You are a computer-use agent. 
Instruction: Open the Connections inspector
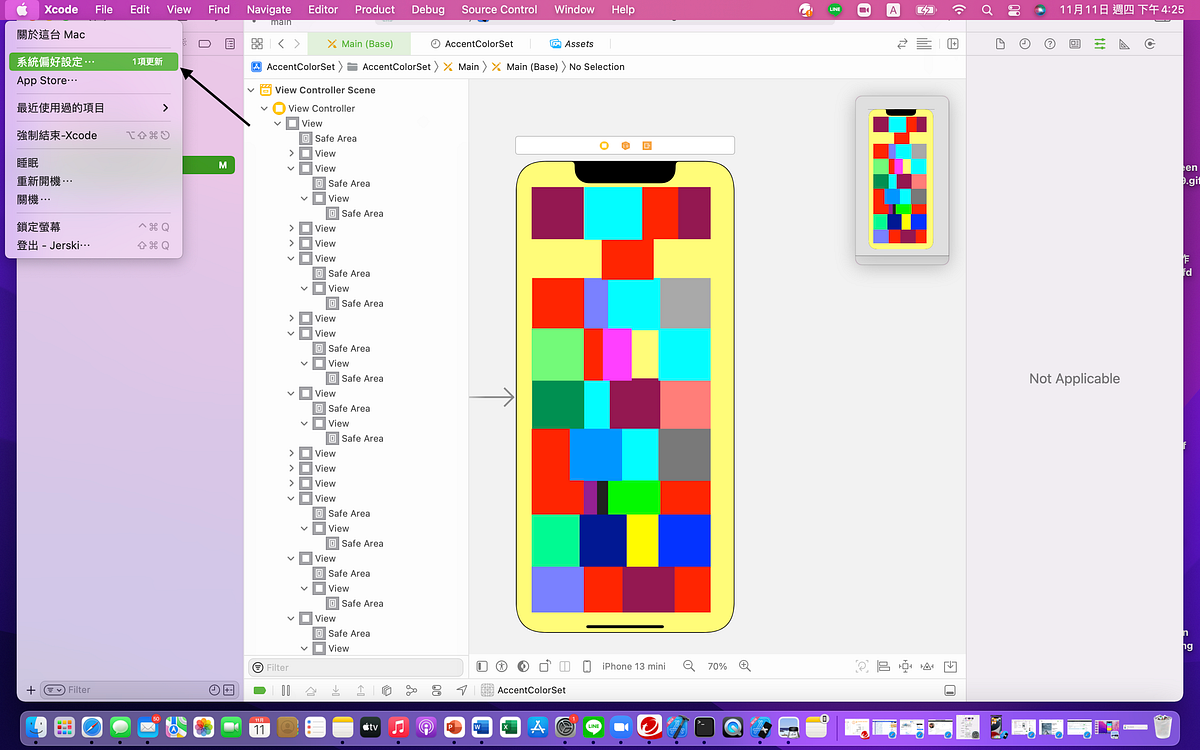click(1148, 44)
